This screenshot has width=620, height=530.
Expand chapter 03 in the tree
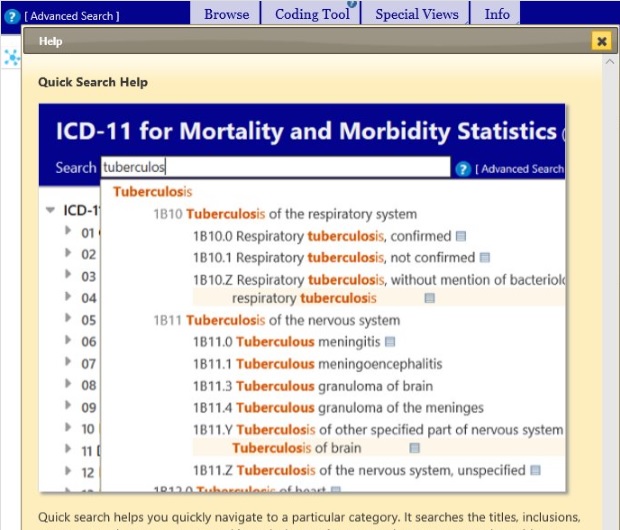pyautogui.click(x=68, y=274)
